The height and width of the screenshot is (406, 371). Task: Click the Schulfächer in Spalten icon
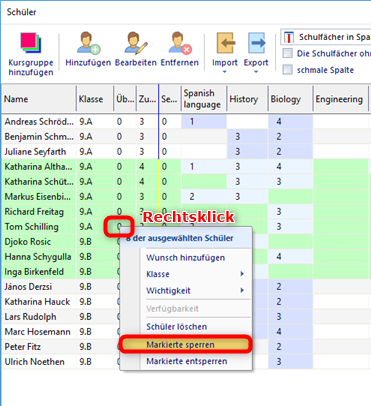coord(289,37)
